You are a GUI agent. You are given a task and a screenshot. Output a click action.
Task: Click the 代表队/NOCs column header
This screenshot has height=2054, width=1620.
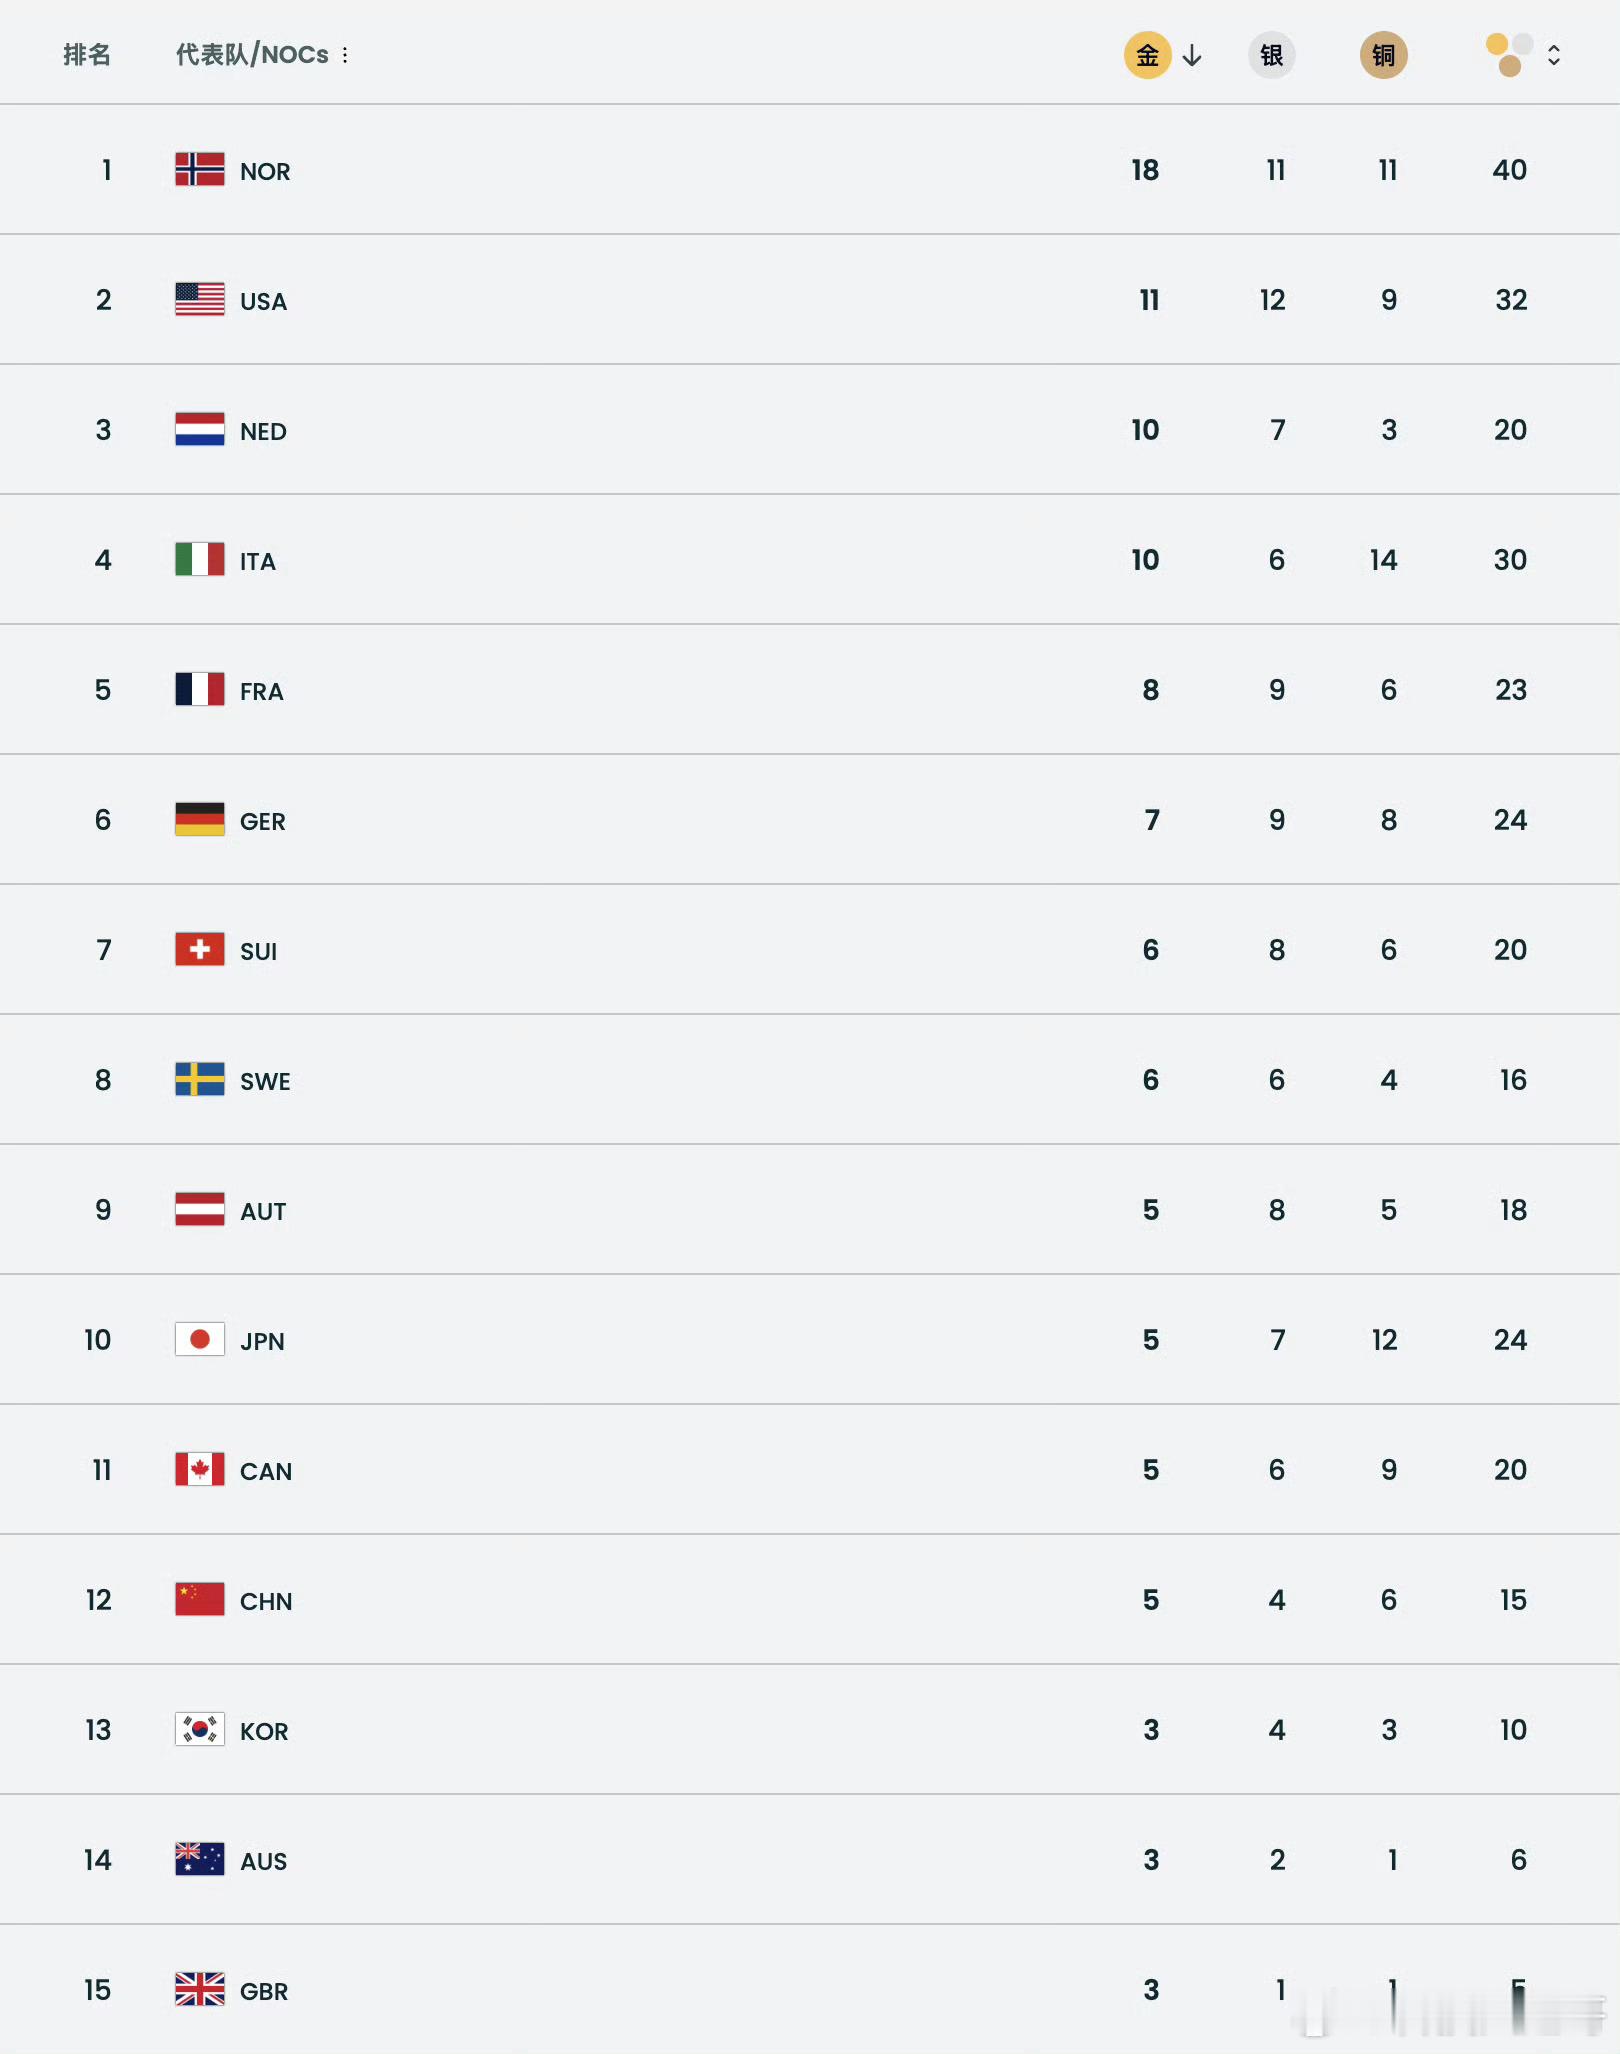tap(252, 55)
